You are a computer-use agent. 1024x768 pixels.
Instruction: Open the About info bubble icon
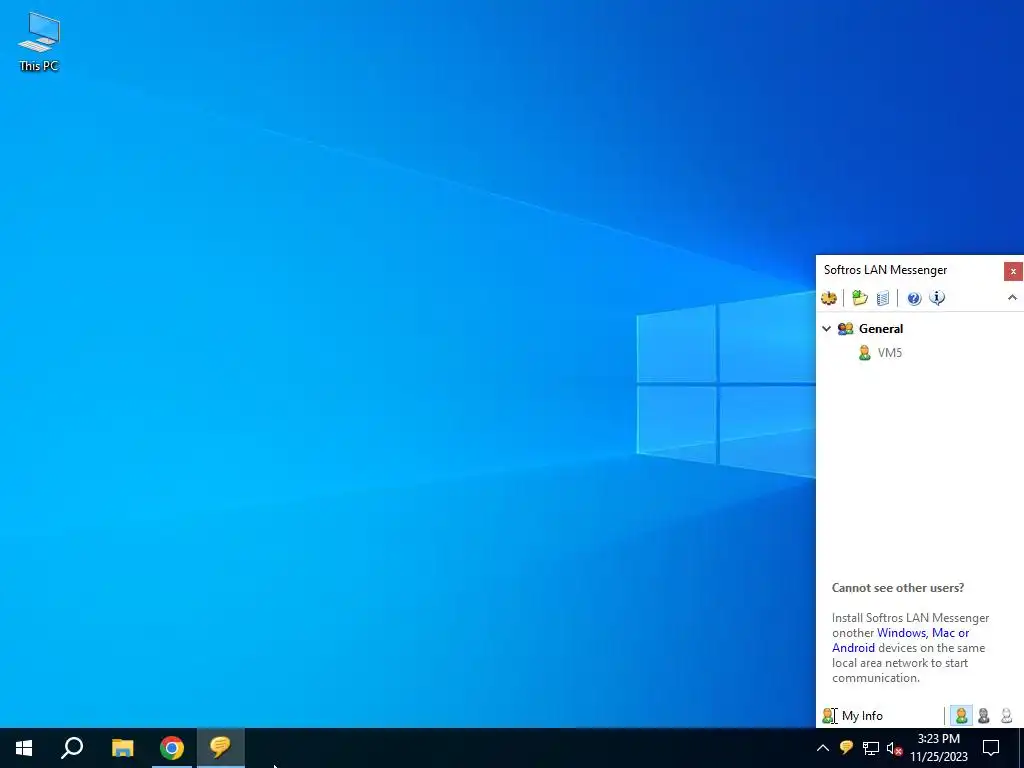point(937,298)
